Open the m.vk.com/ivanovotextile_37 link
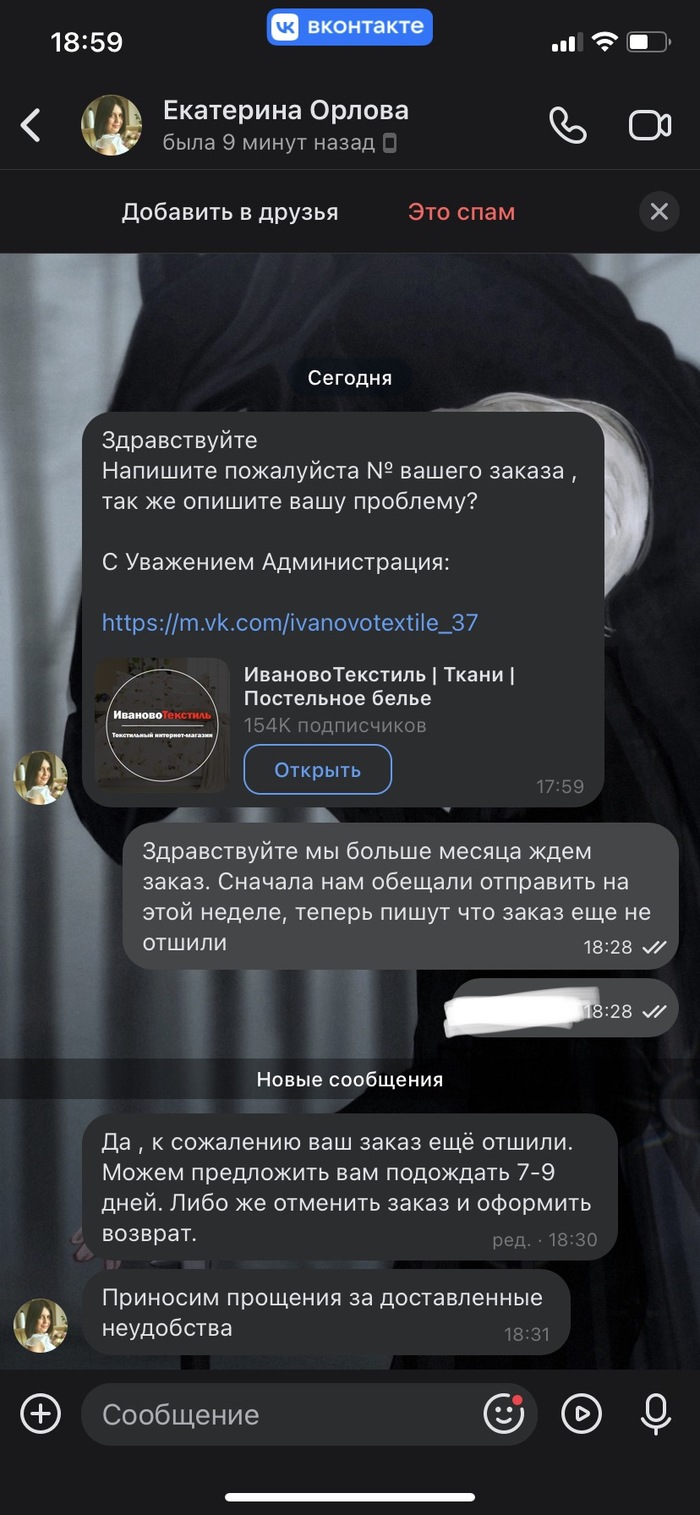Image resolution: width=700 pixels, height=1515 pixels. pos(290,622)
